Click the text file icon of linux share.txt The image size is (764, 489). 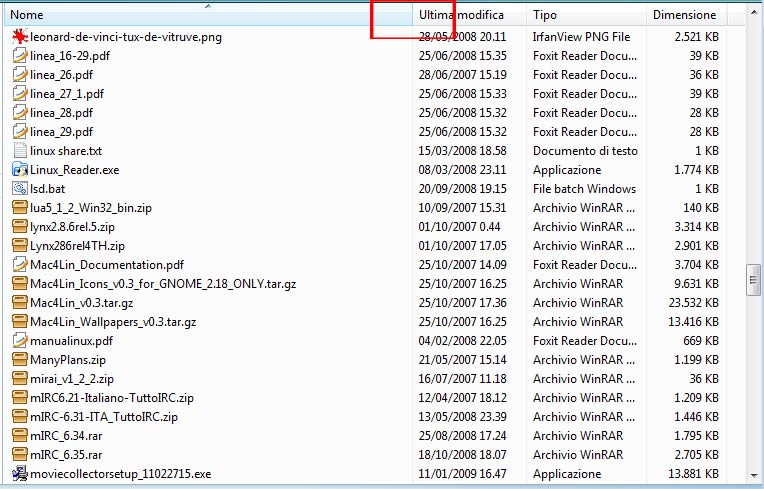[20, 150]
